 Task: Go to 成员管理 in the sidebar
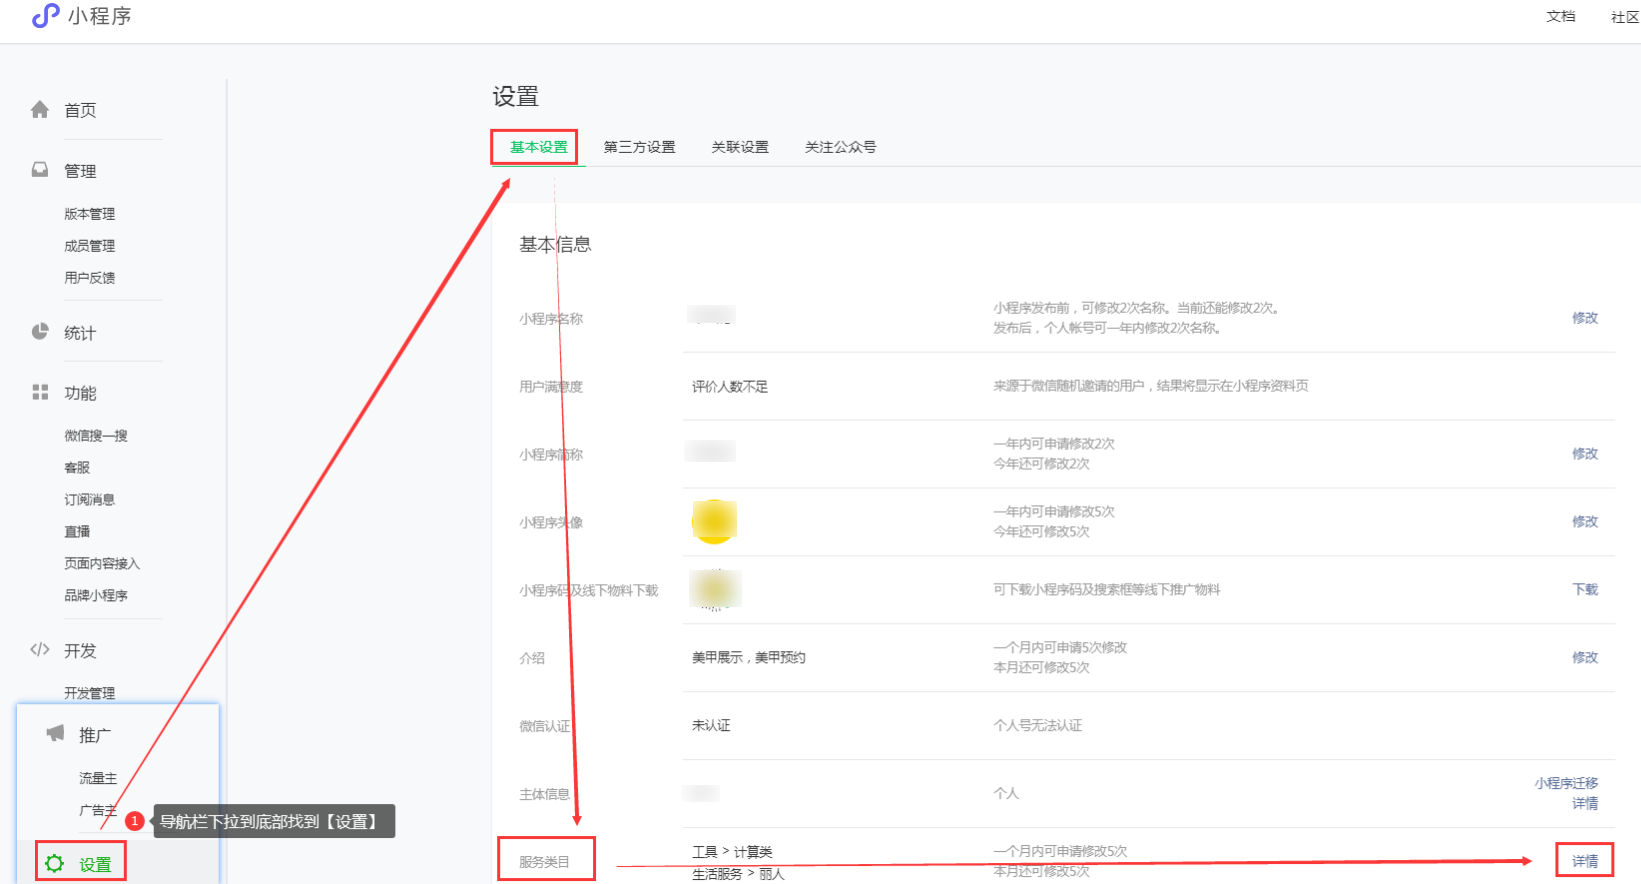coord(90,246)
